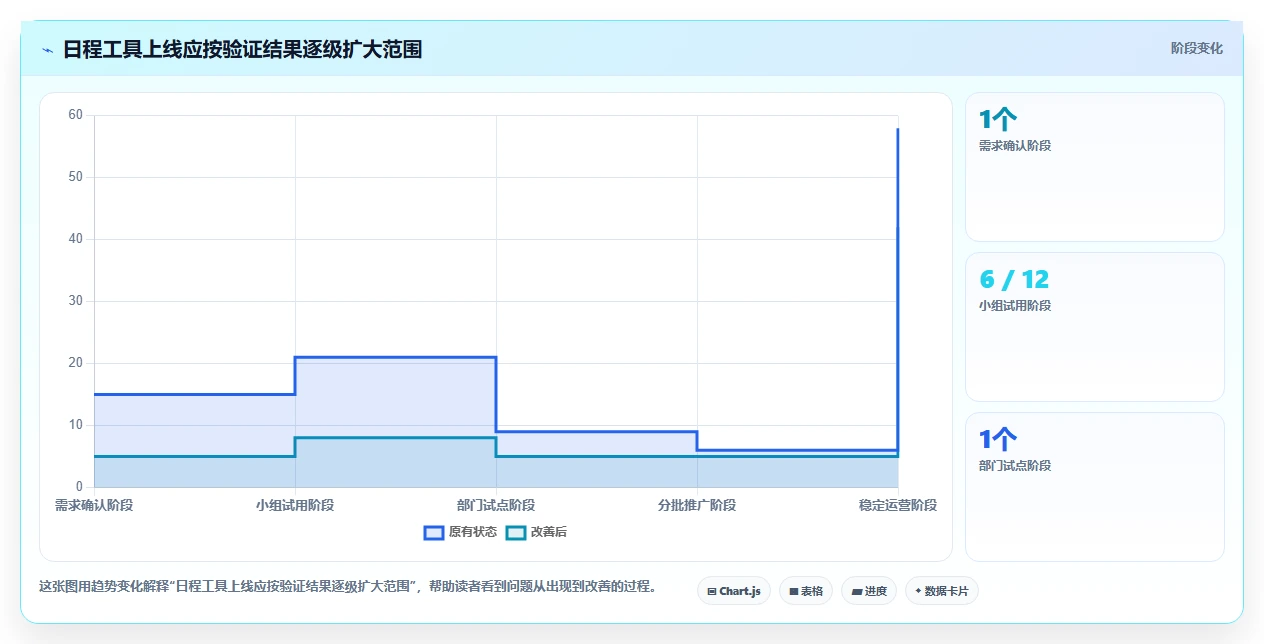Click the 阶段变化 label in header
Viewport: 1264px width, 644px height.
1197,48
